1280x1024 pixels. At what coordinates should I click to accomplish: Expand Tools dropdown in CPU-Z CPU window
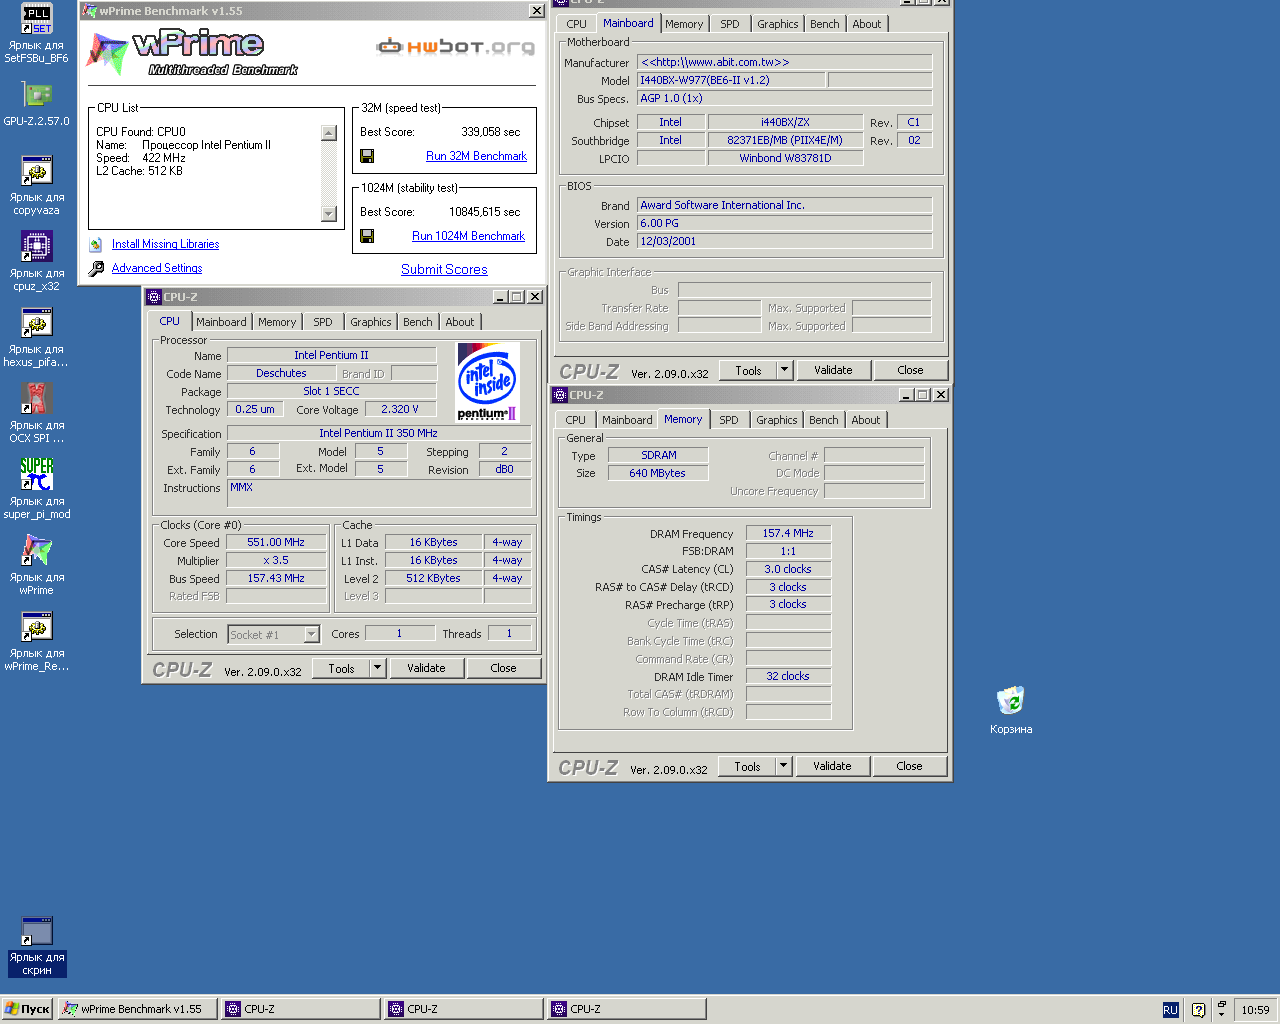378,668
